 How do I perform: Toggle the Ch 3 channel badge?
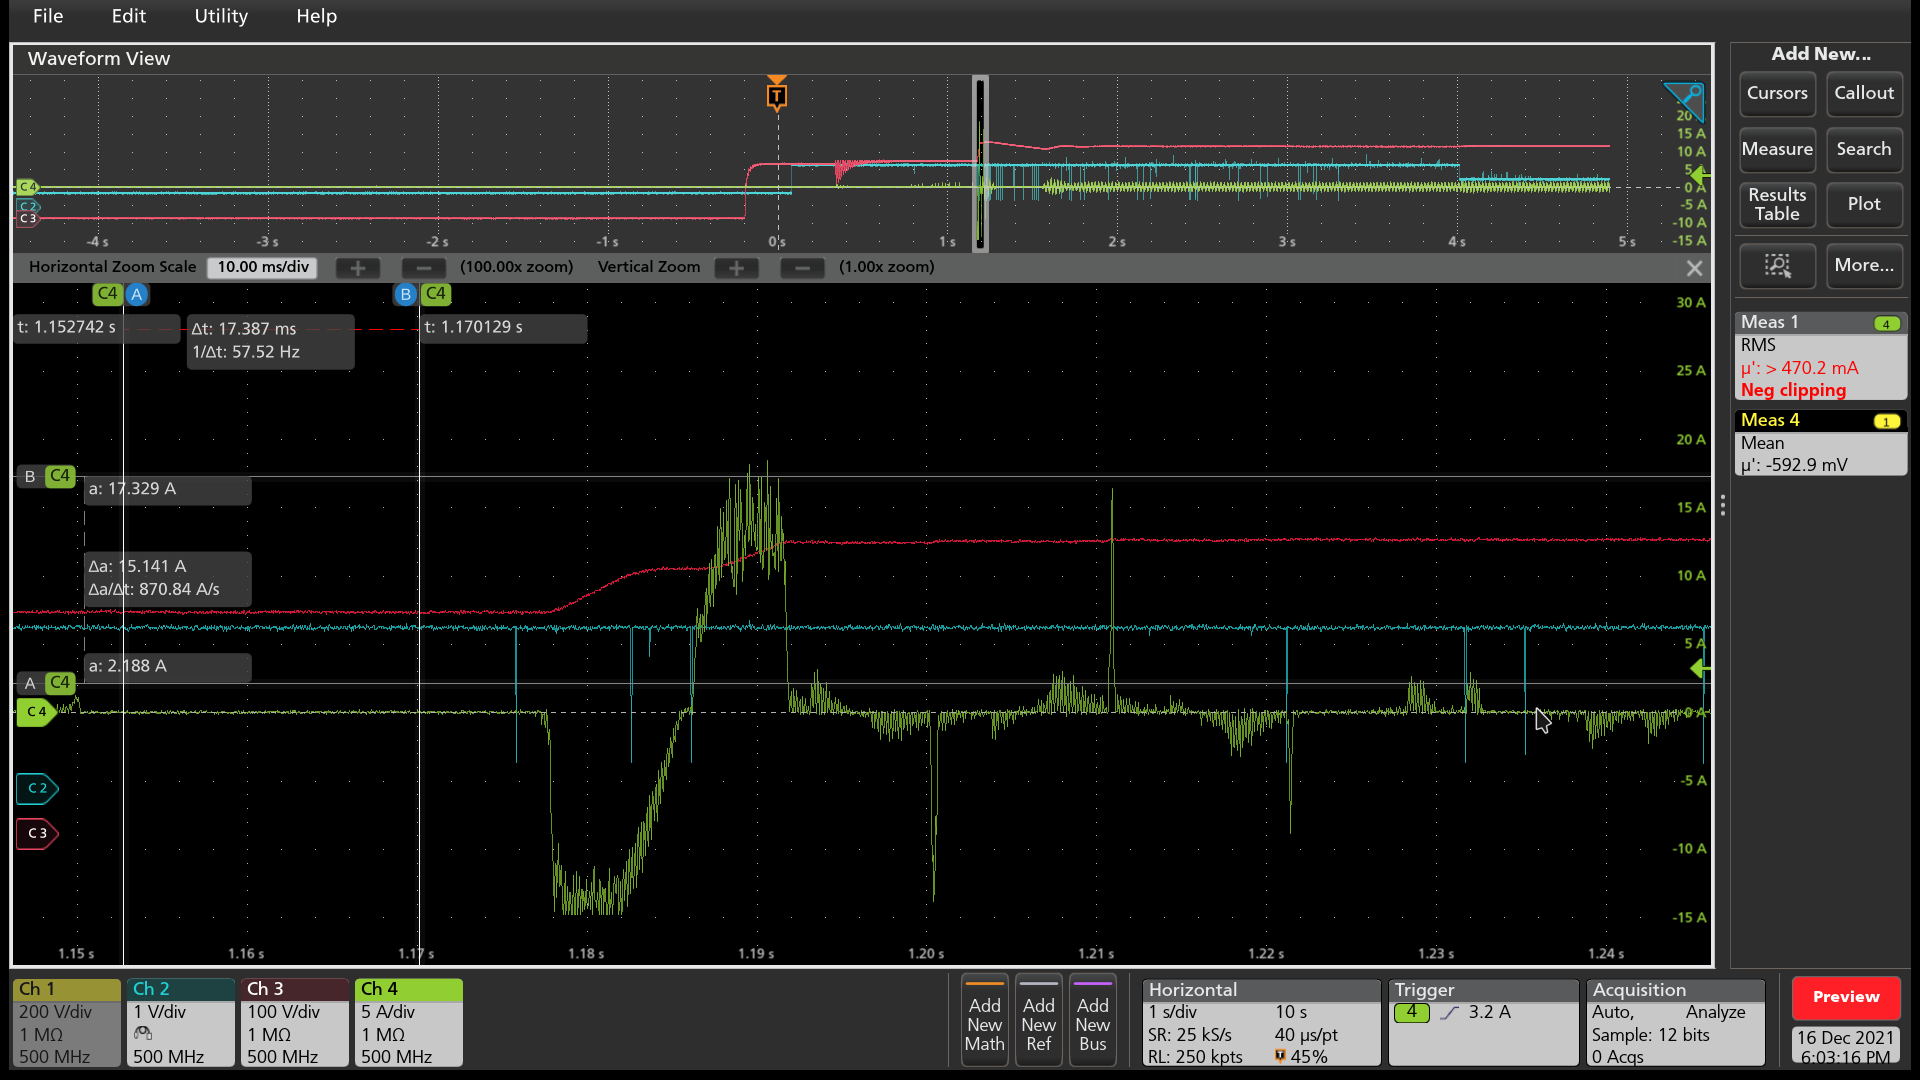pos(294,1022)
